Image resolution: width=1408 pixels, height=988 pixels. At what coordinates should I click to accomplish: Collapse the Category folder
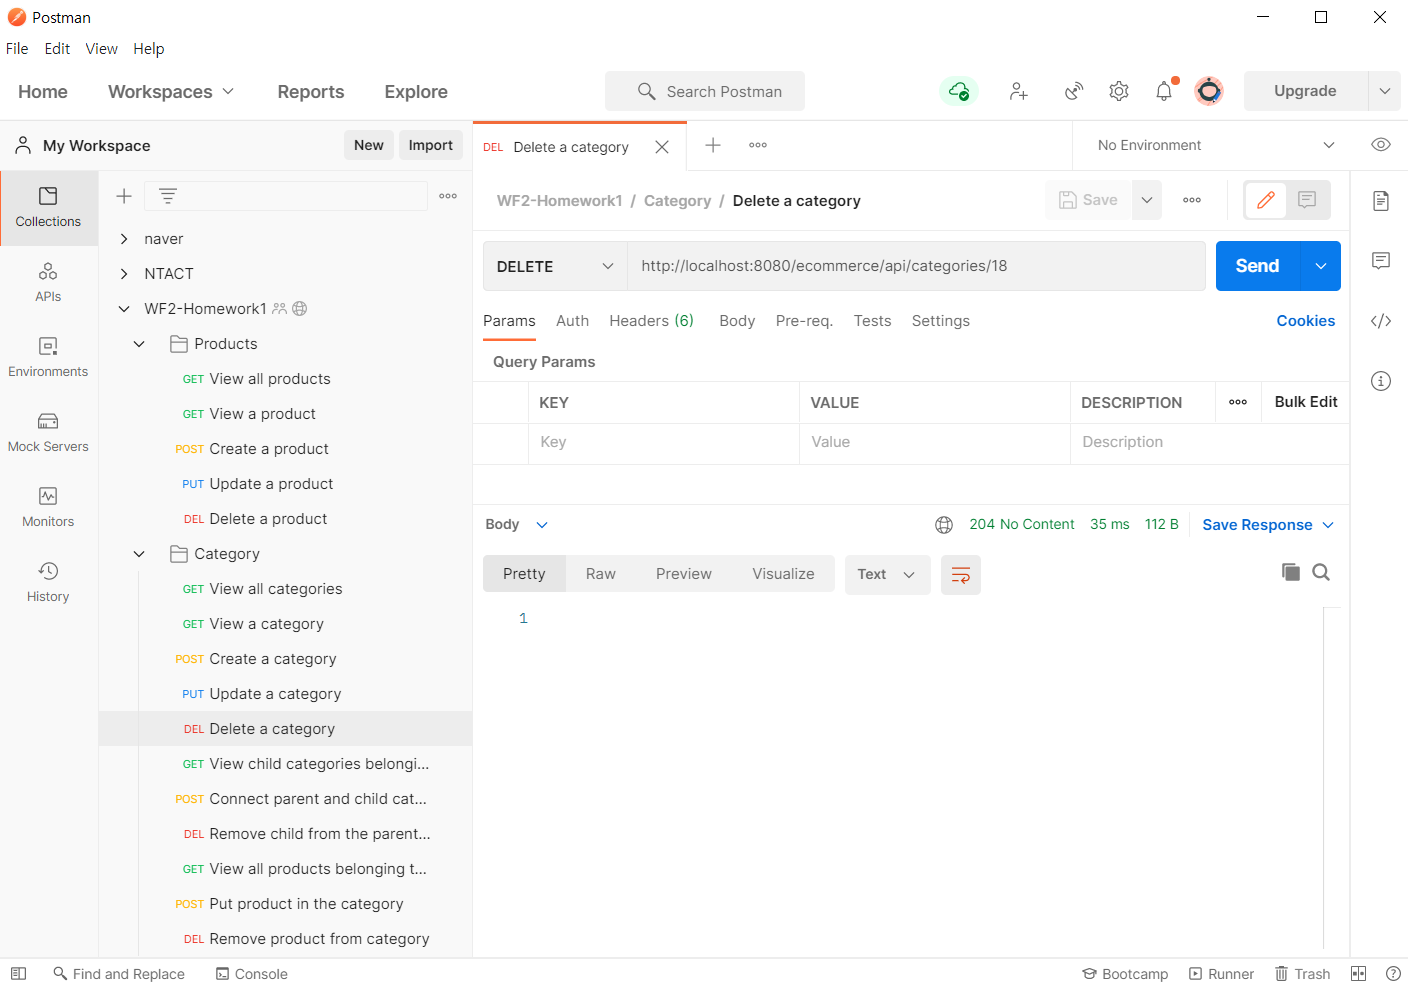pos(140,554)
